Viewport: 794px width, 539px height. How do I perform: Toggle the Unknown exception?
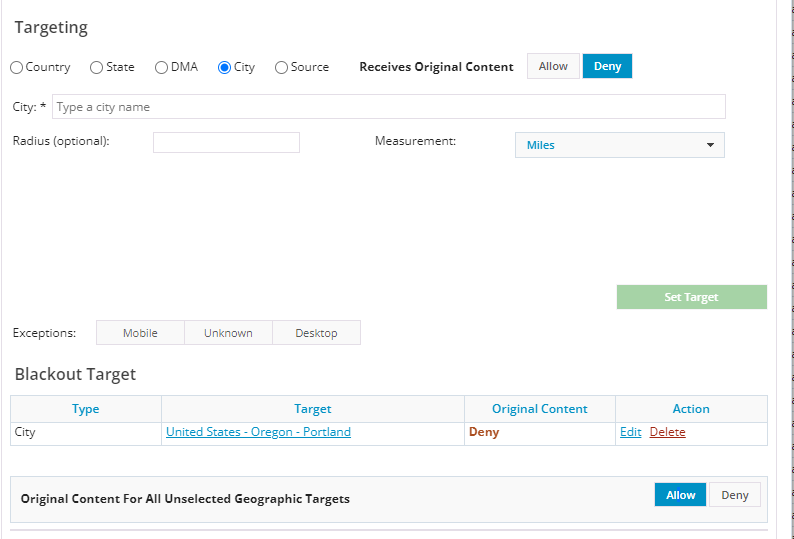click(x=228, y=333)
